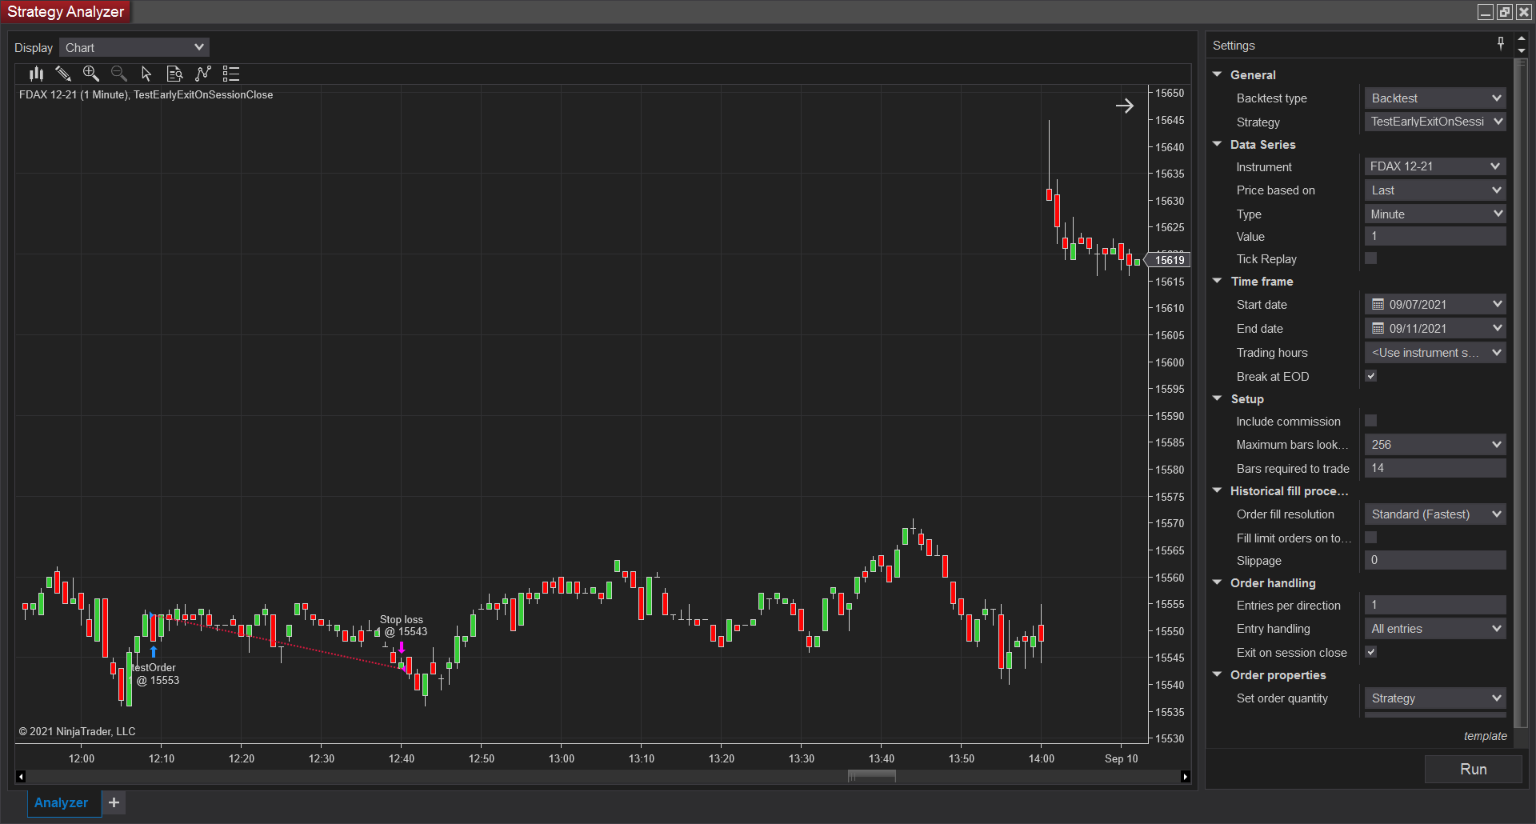
Task: Open the Order fill resolution dropdown
Action: coord(1435,514)
